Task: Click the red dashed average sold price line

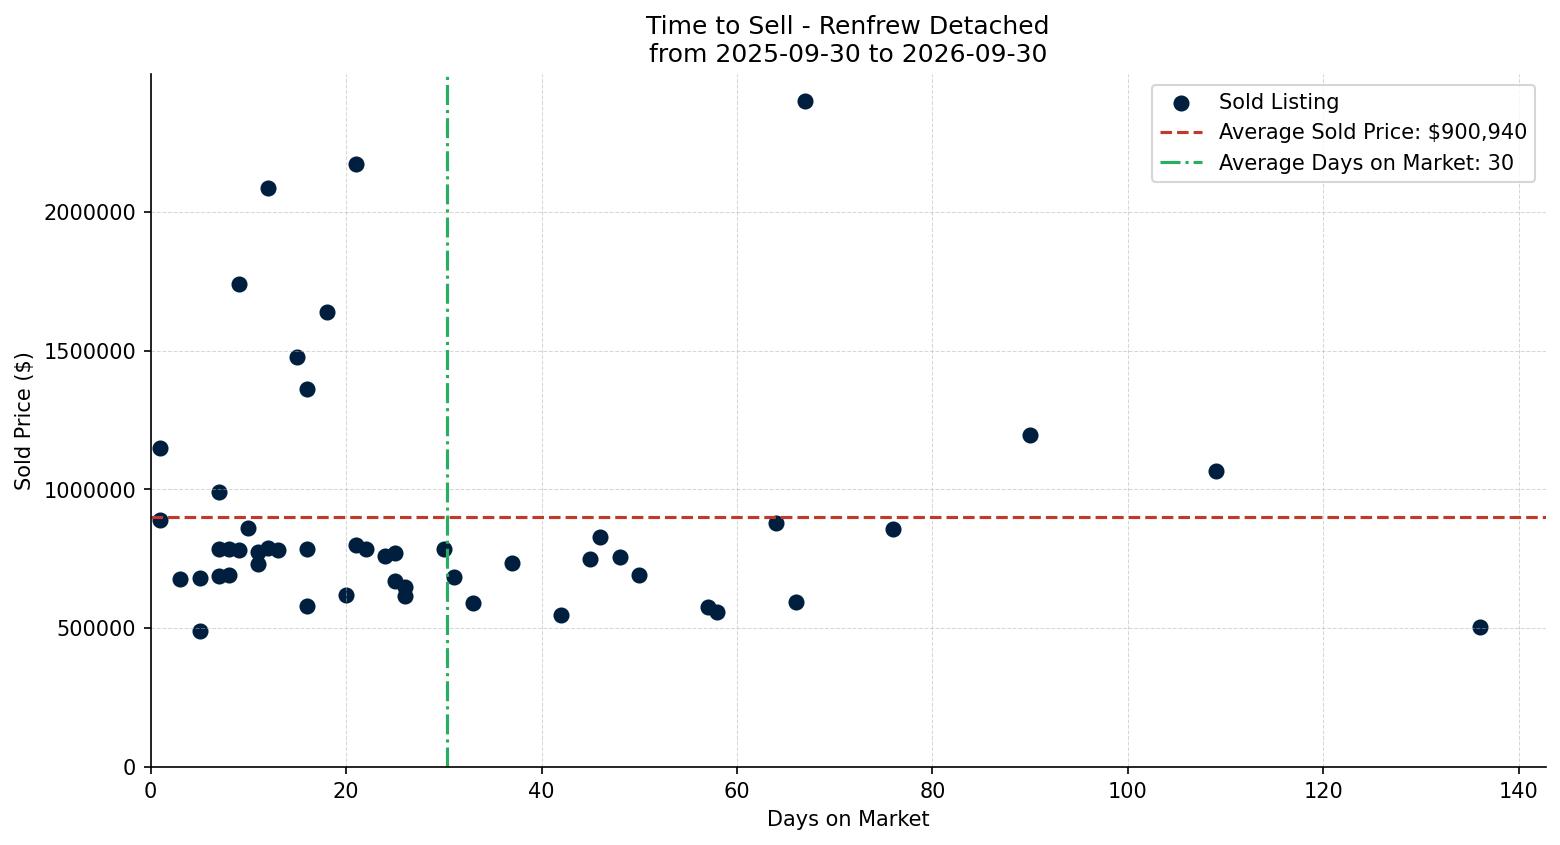Action: (x=848, y=517)
